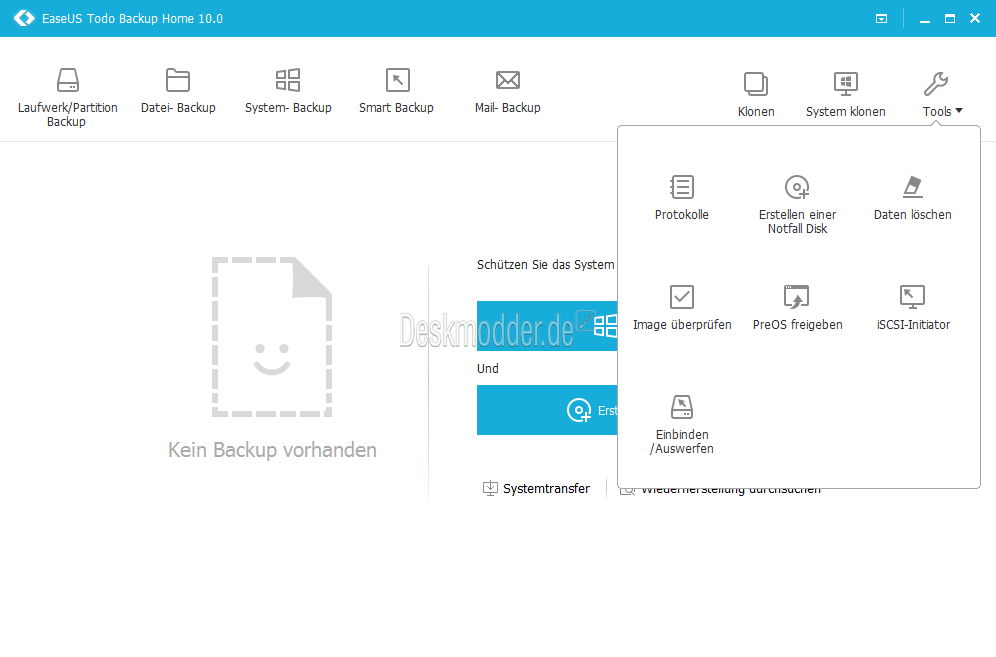The height and width of the screenshot is (657, 996).
Task: Choose Daten löschen in Tools
Action: [x=913, y=198]
